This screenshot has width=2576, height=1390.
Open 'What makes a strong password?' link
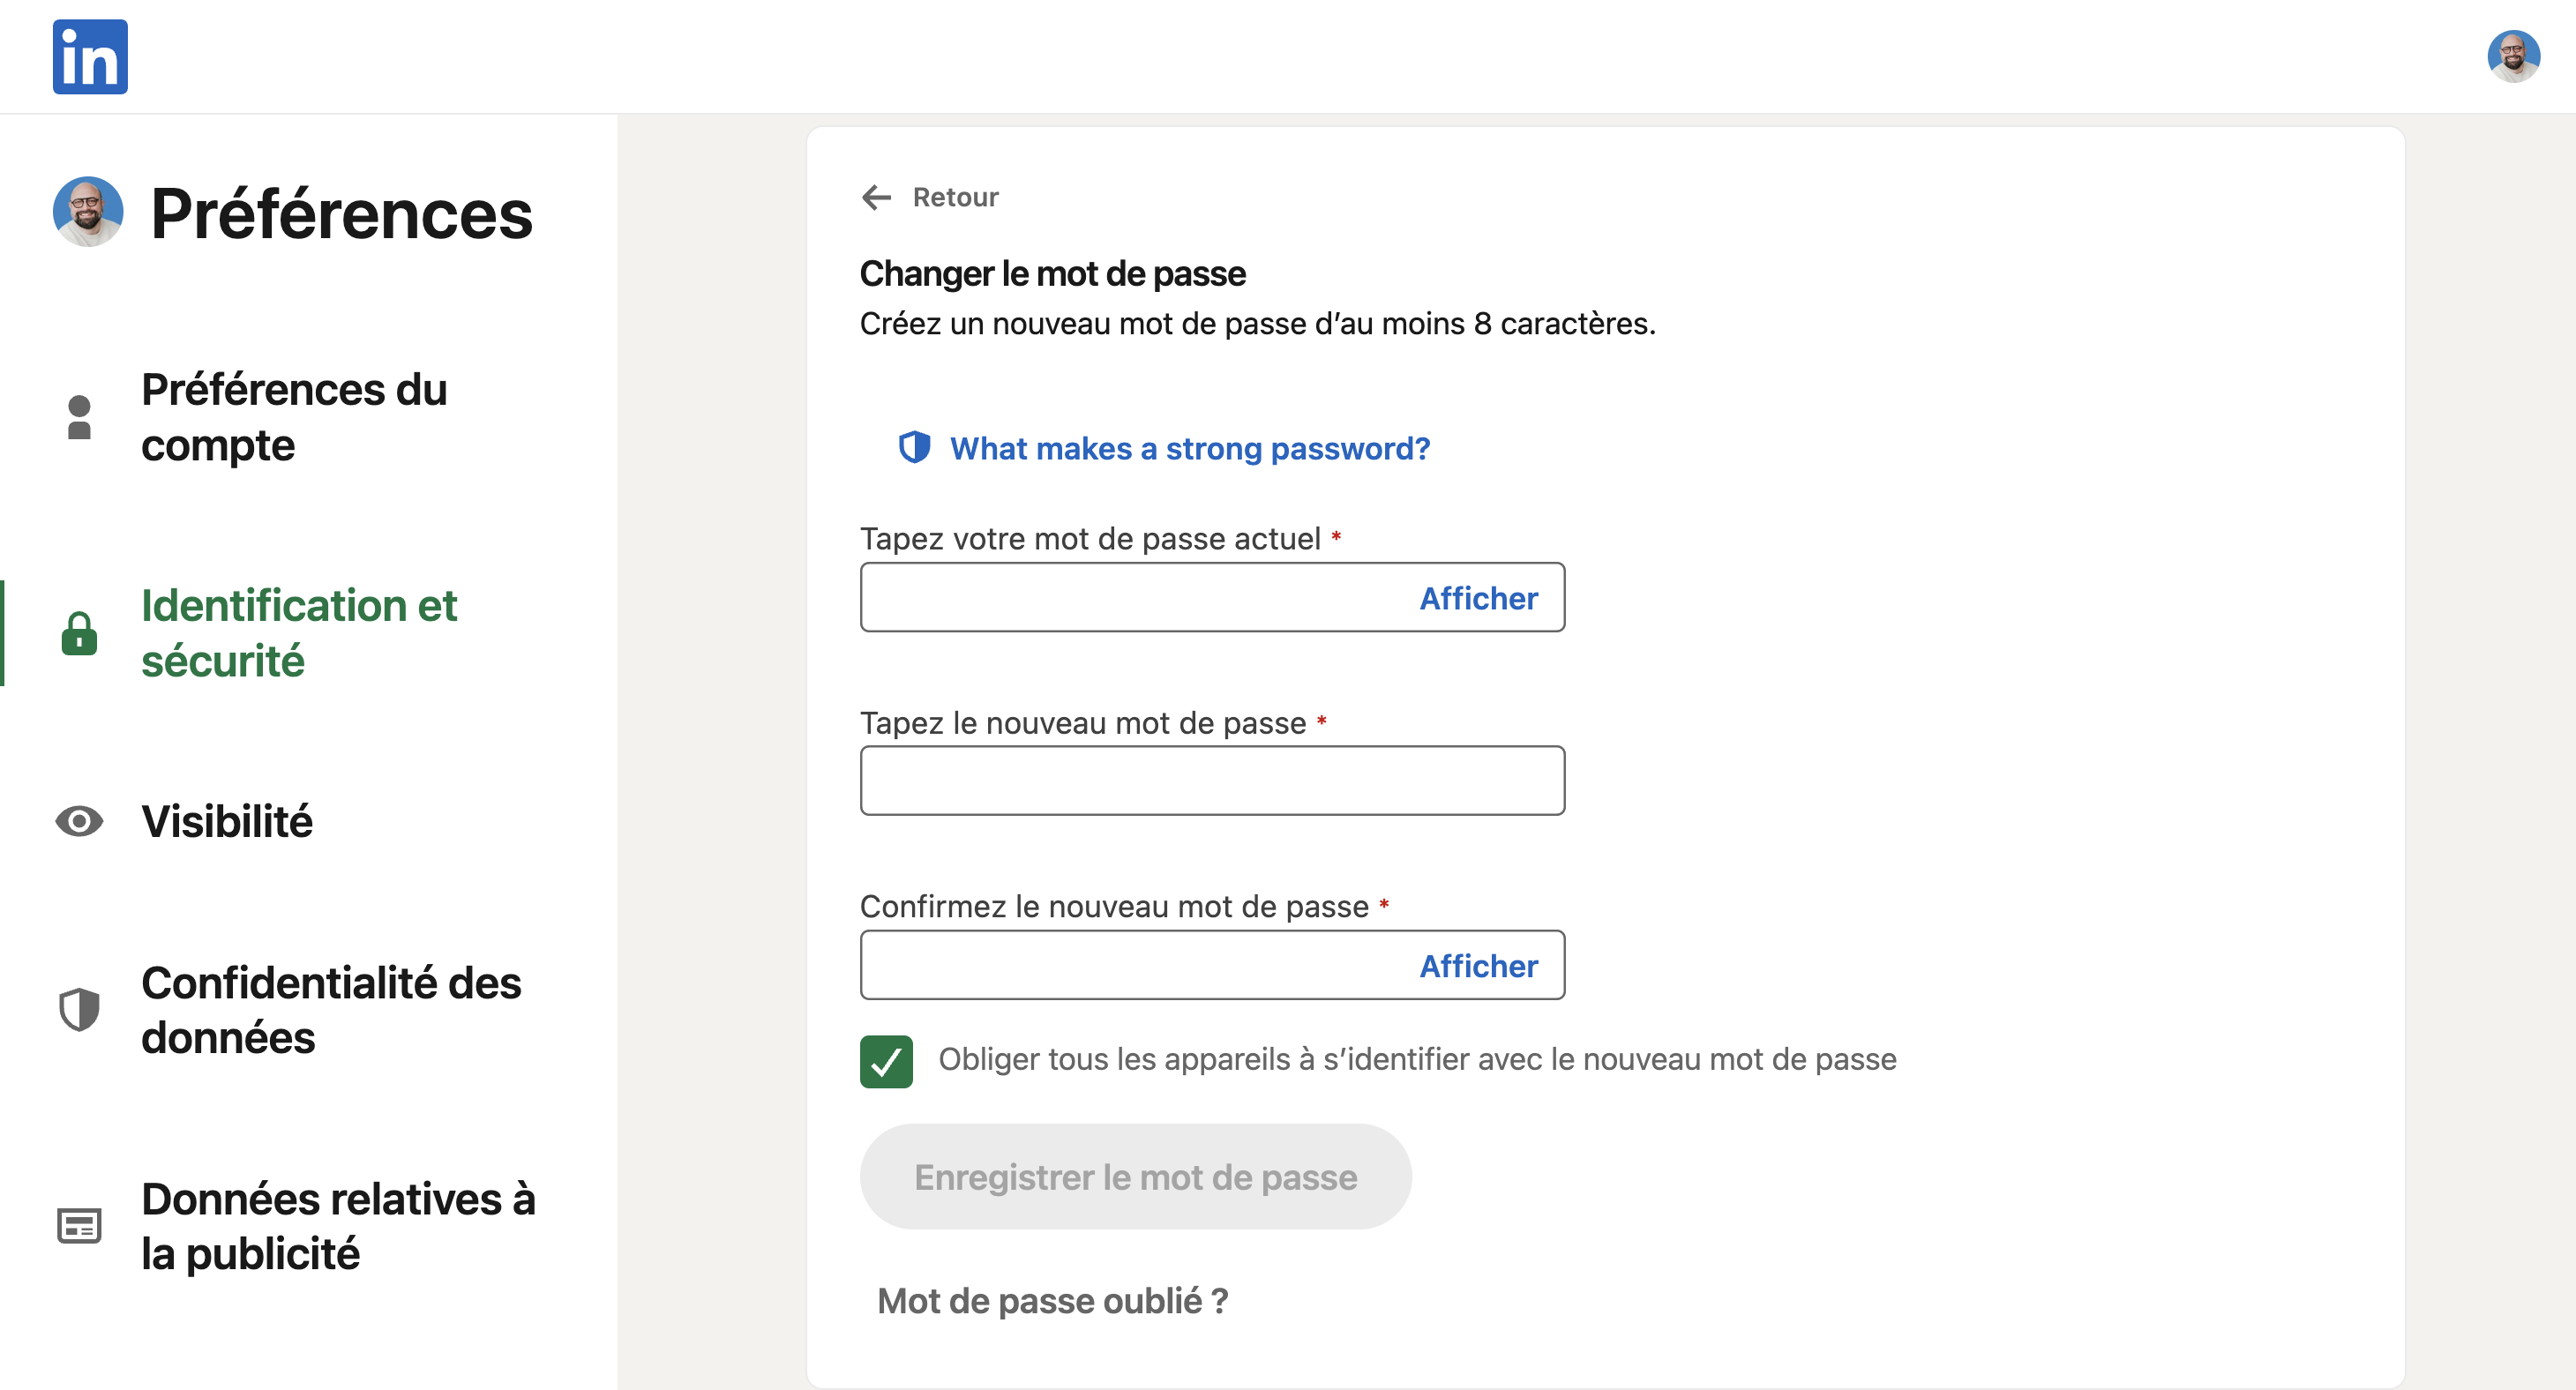(x=1190, y=448)
